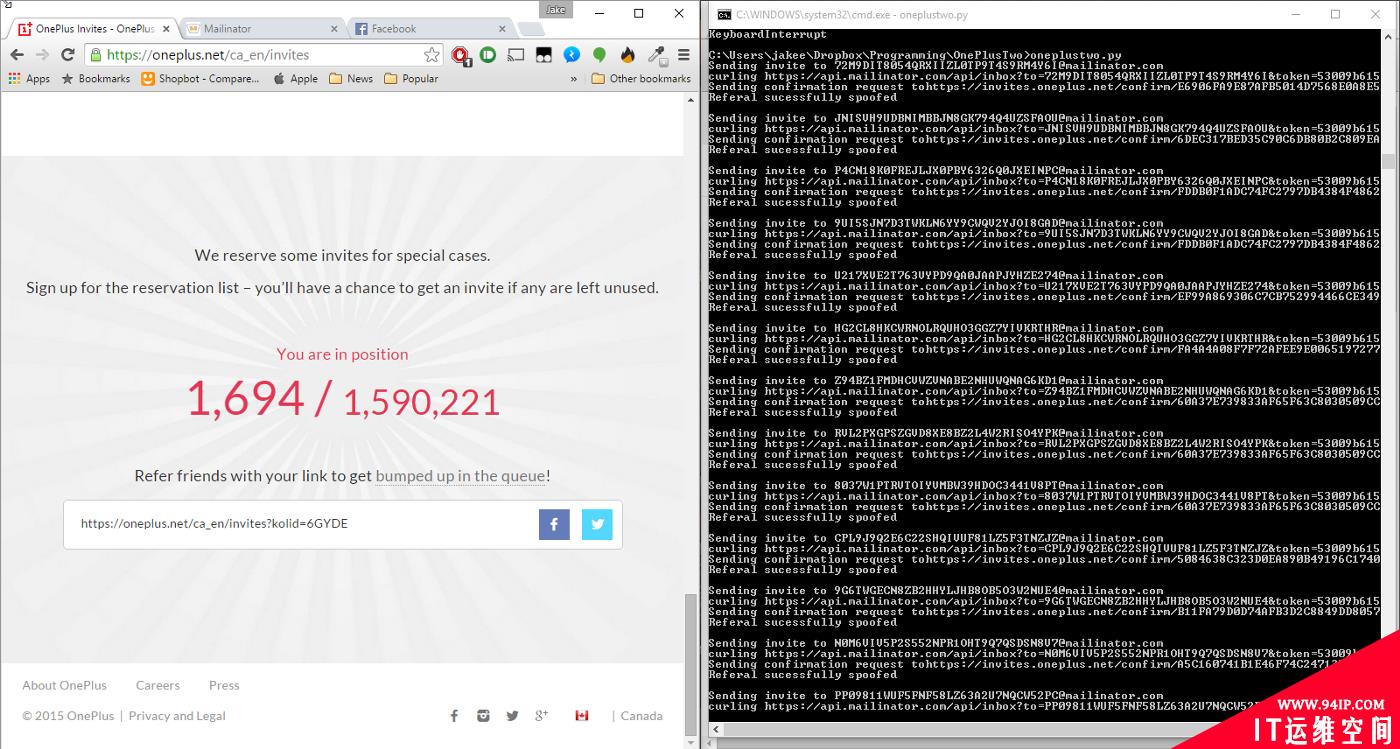1400x749 pixels.
Task: Share referral link via Facebook button
Action: coord(554,524)
